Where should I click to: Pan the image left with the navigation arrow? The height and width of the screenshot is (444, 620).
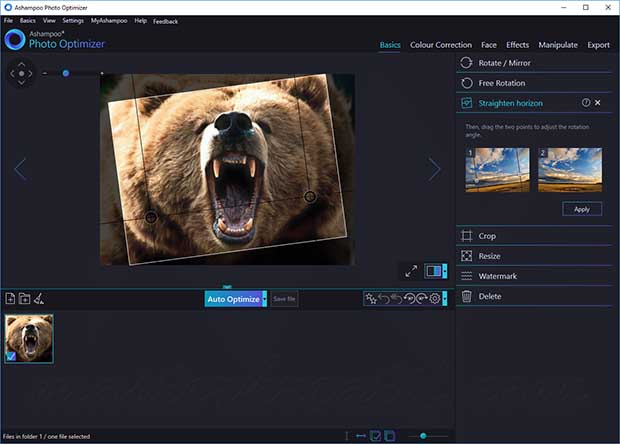[12, 74]
